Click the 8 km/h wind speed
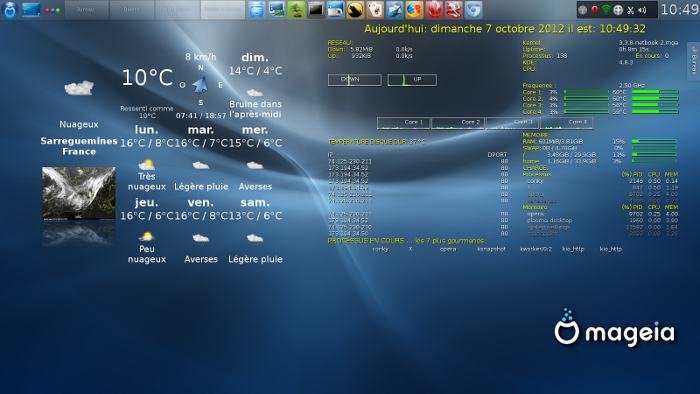The height and width of the screenshot is (394, 700). coord(200,57)
